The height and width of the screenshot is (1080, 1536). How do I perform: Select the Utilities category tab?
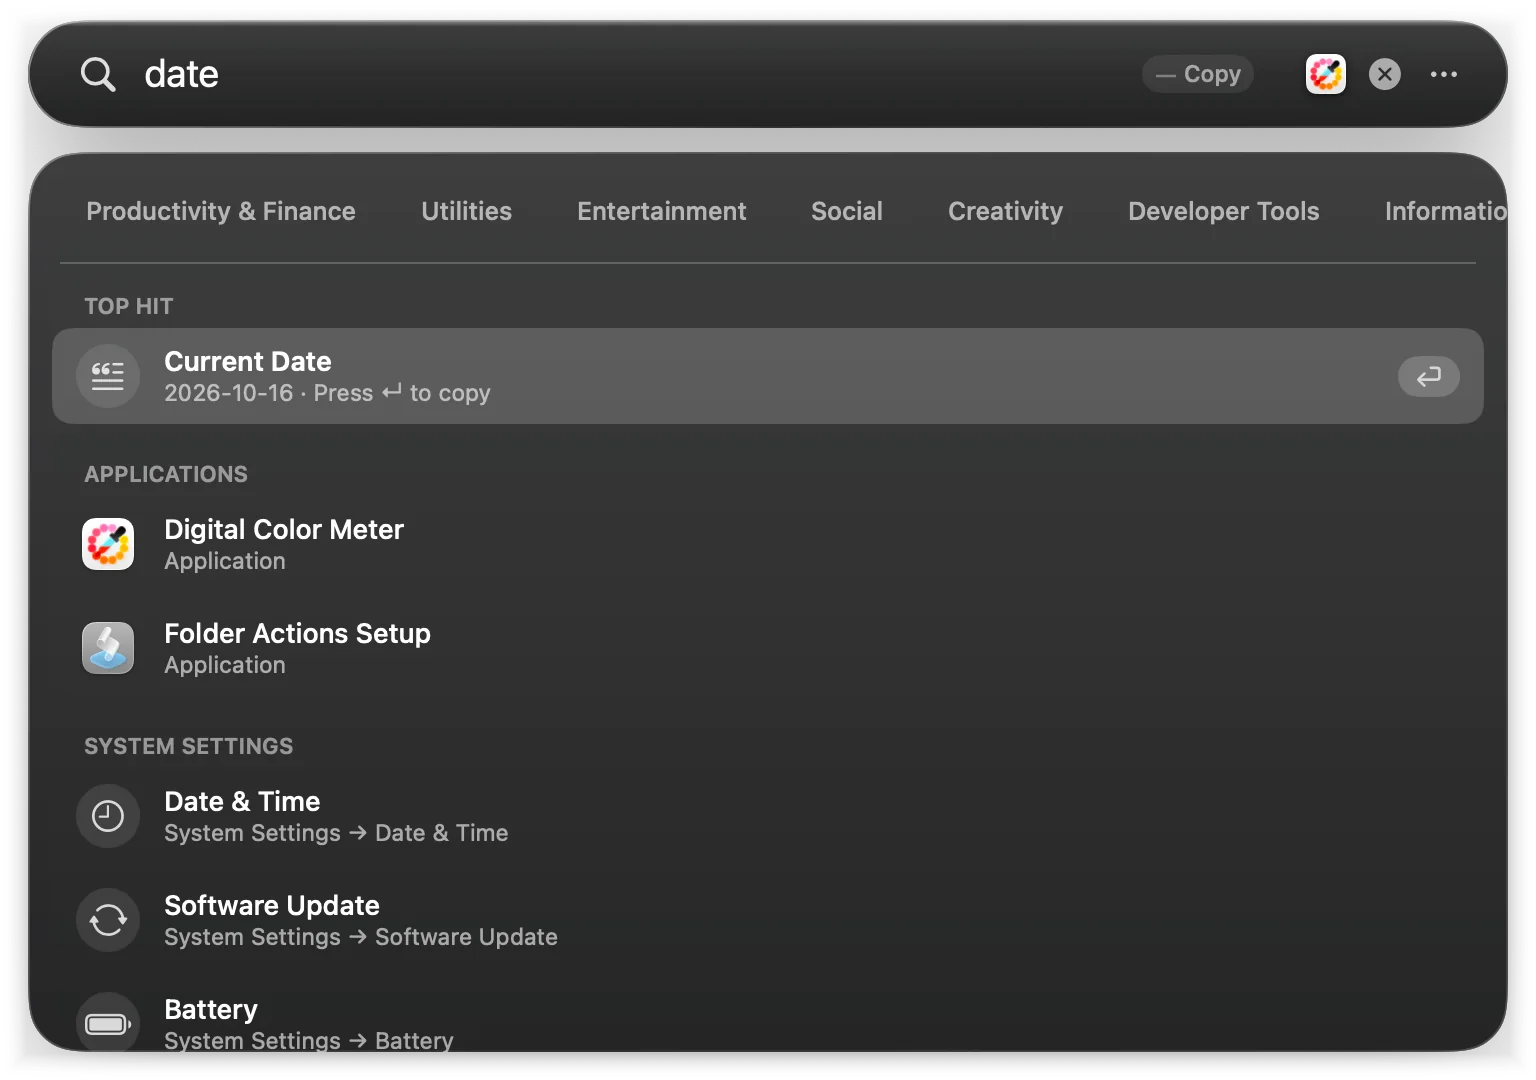tap(466, 211)
